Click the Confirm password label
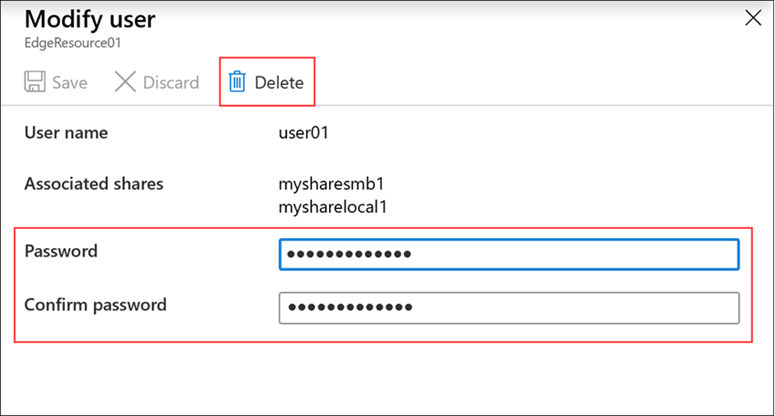The height and width of the screenshot is (416, 775). 95,305
